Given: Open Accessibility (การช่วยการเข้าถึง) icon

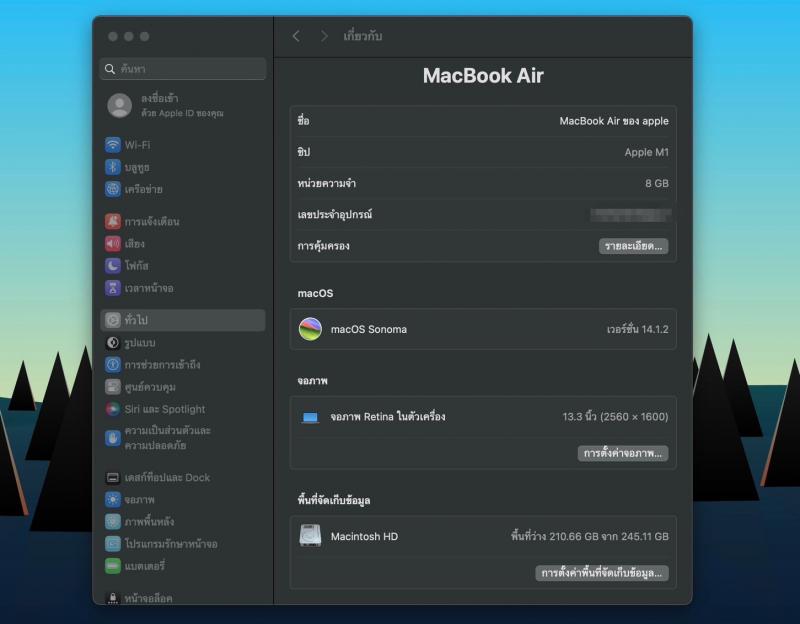Looking at the screenshot, I should (x=113, y=364).
